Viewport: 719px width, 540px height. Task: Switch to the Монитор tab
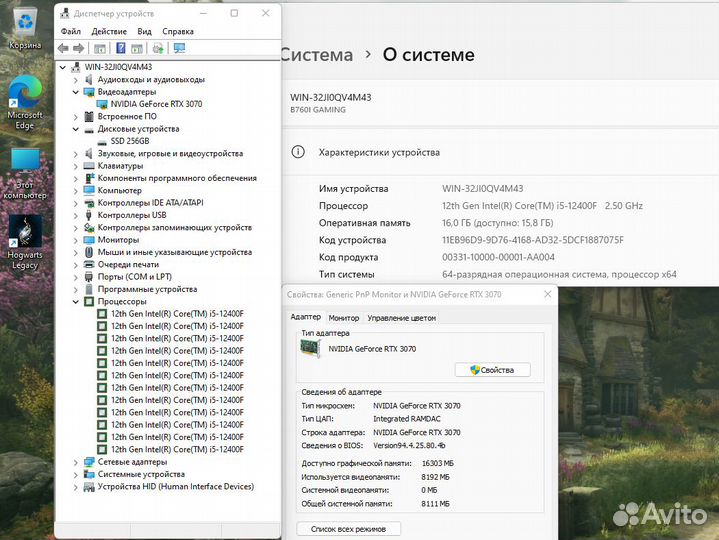[x=344, y=318]
